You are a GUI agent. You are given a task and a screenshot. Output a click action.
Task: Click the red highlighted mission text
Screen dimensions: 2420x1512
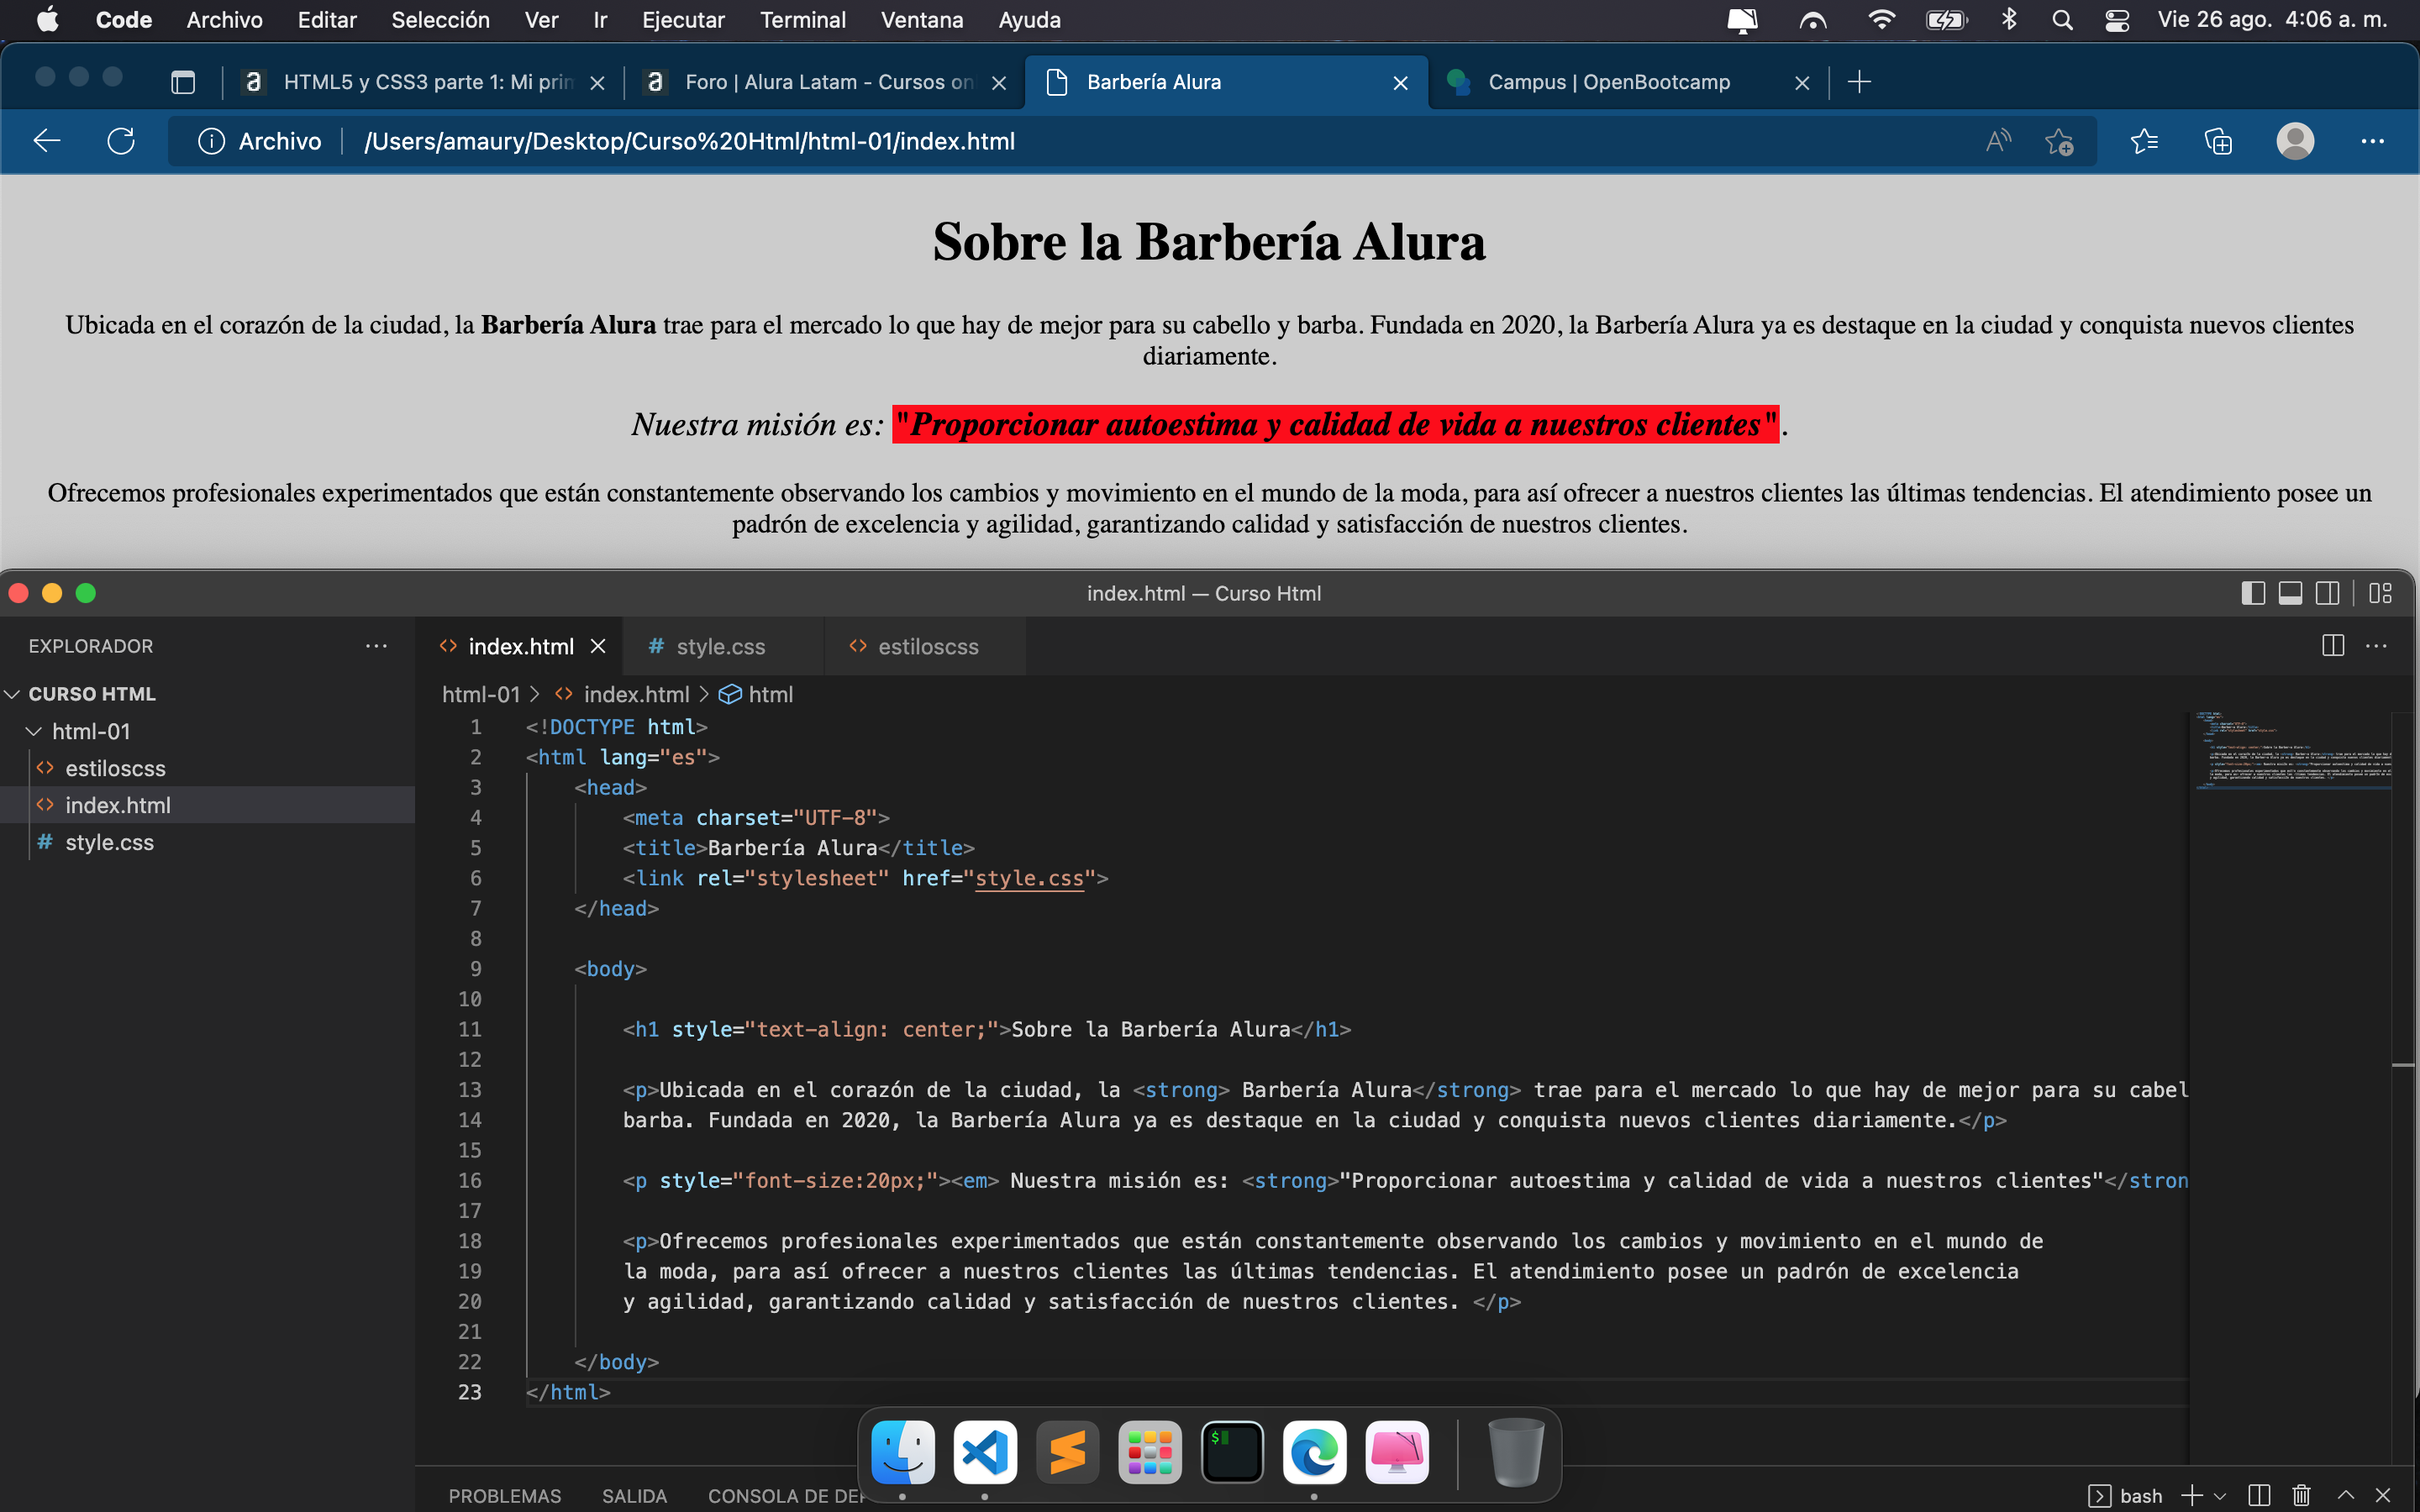(1335, 424)
